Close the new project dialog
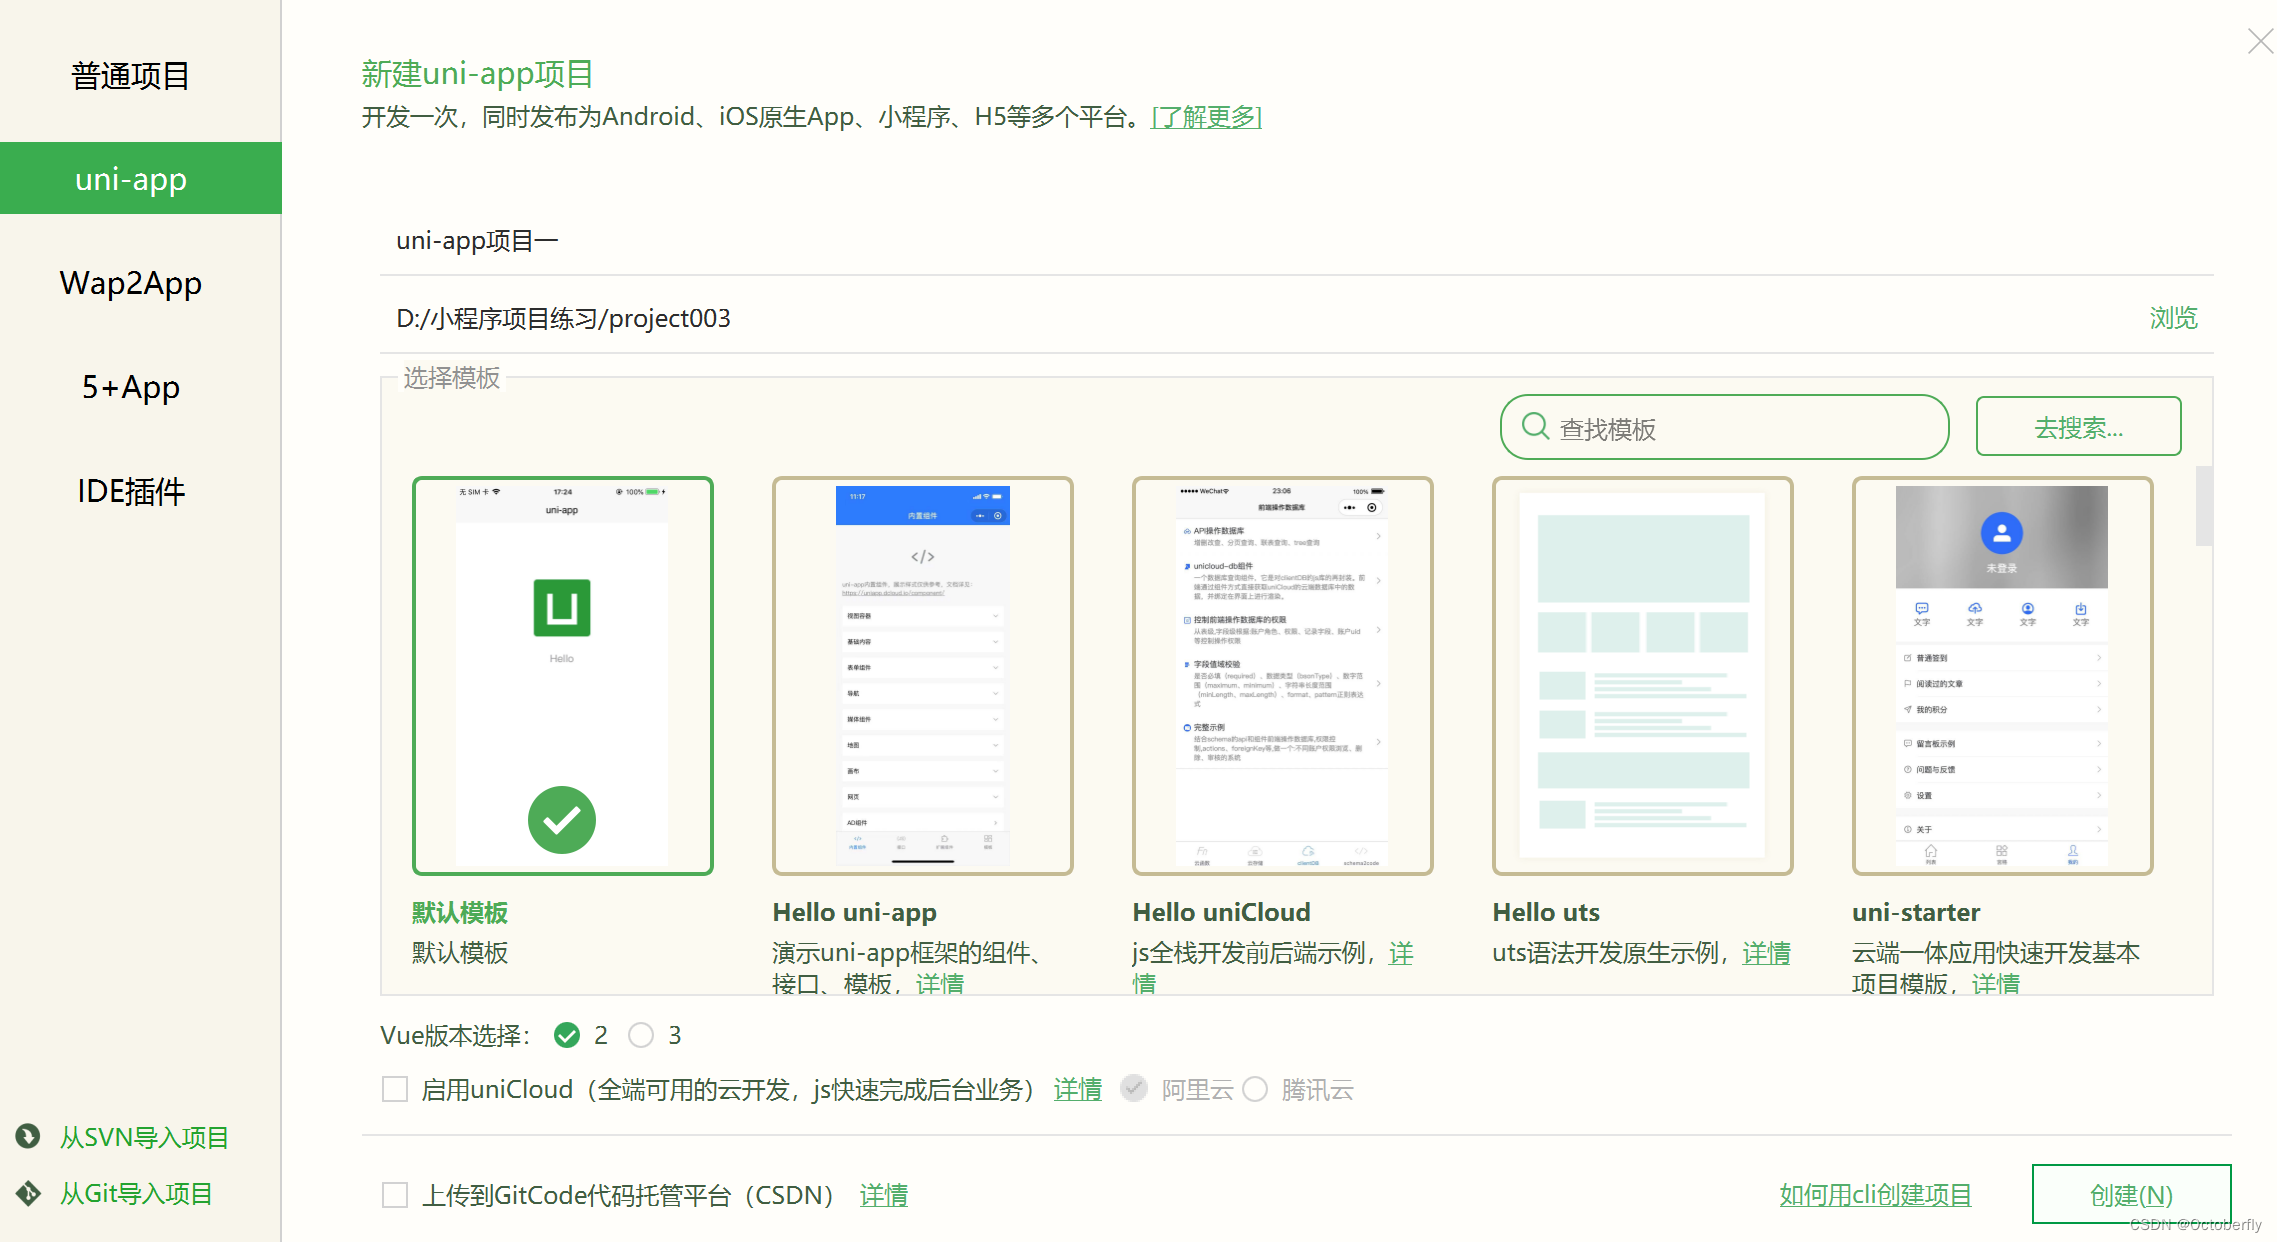Screen dimensions: 2277x1242 click(x=2259, y=41)
